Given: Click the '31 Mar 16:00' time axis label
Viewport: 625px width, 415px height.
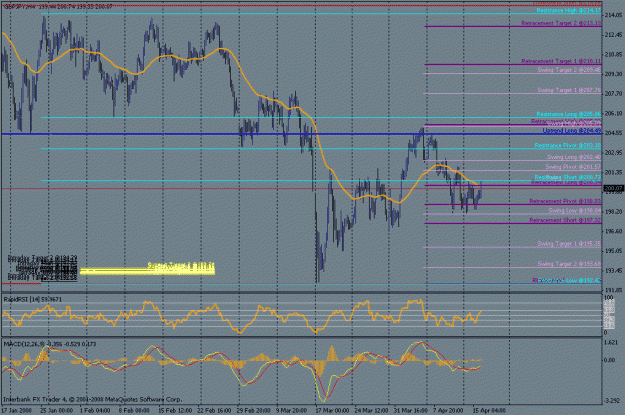Looking at the screenshot, I should (411, 411).
